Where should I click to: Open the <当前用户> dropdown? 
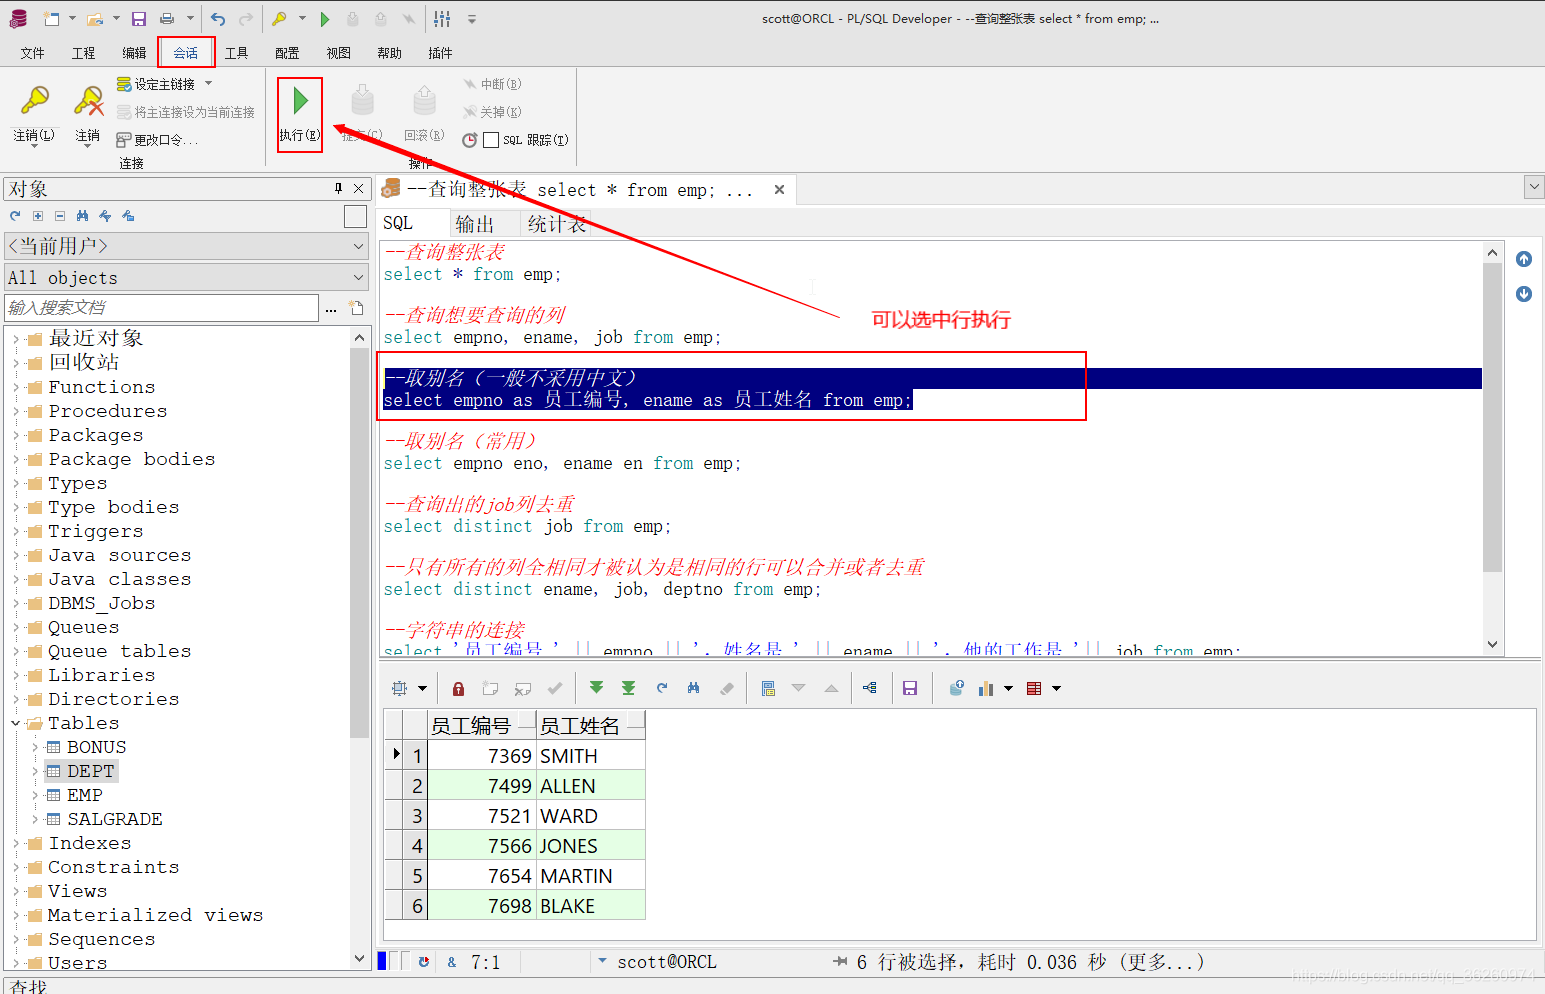tap(359, 246)
